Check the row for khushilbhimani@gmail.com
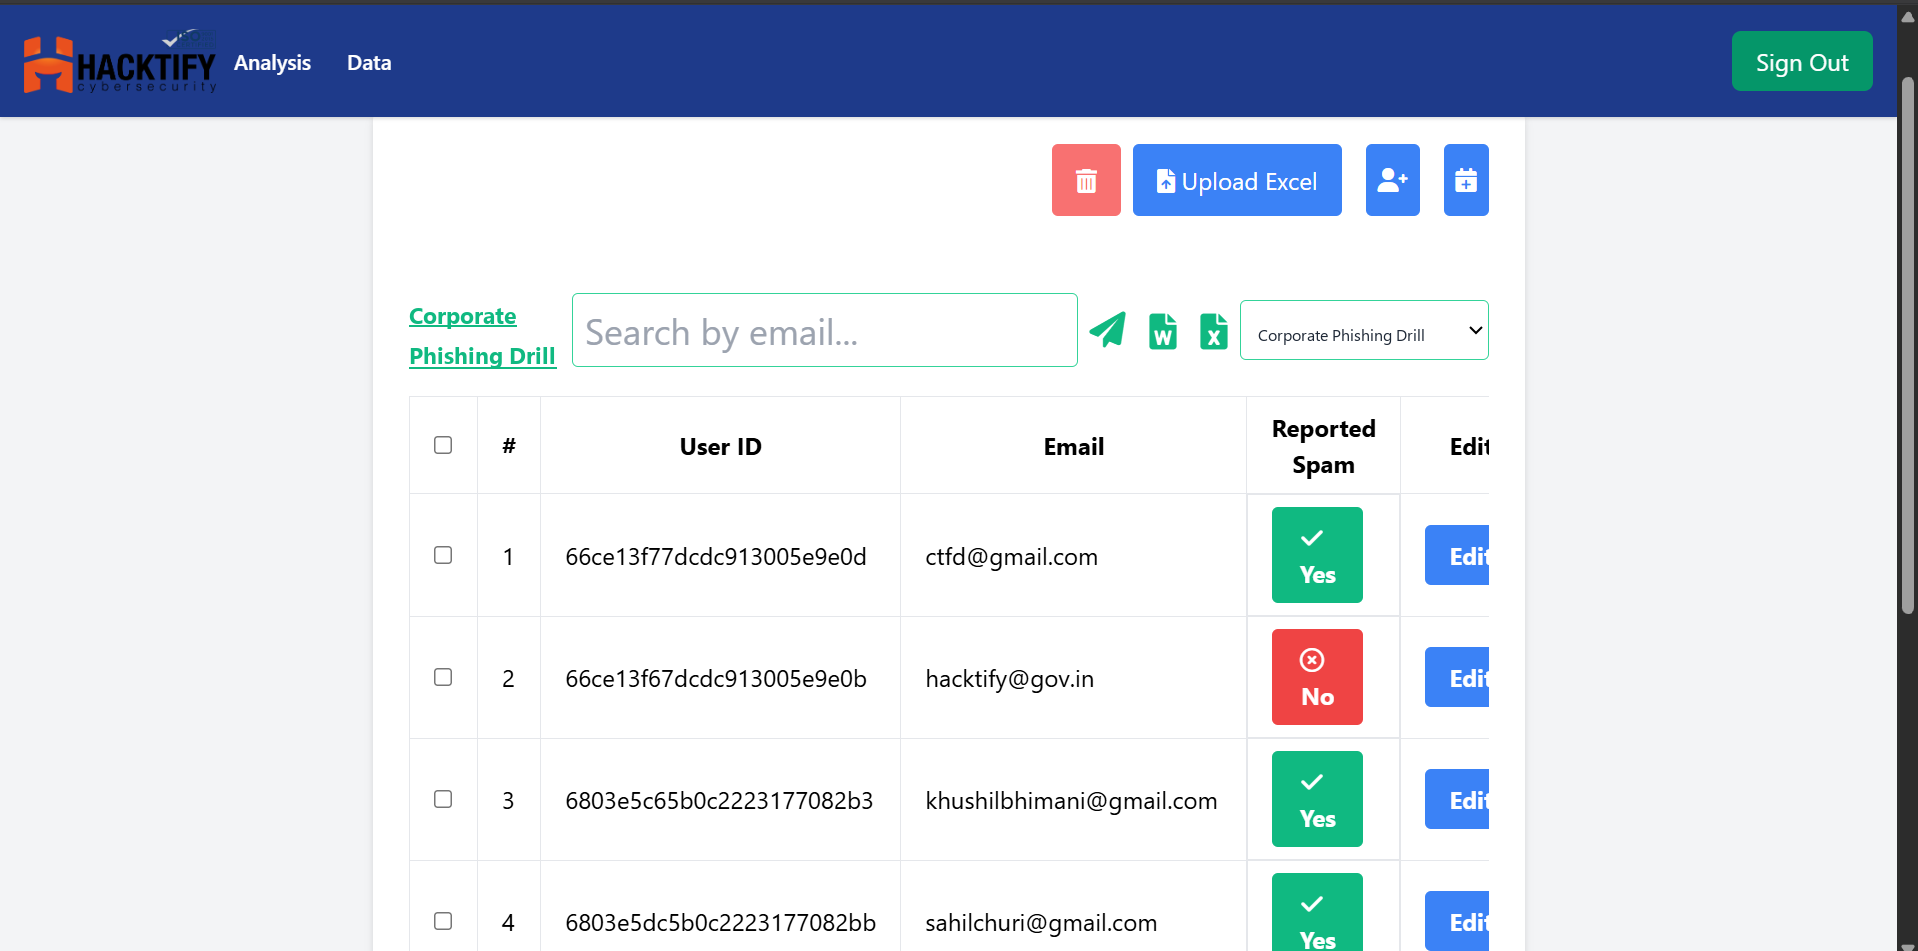 click(x=443, y=799)
